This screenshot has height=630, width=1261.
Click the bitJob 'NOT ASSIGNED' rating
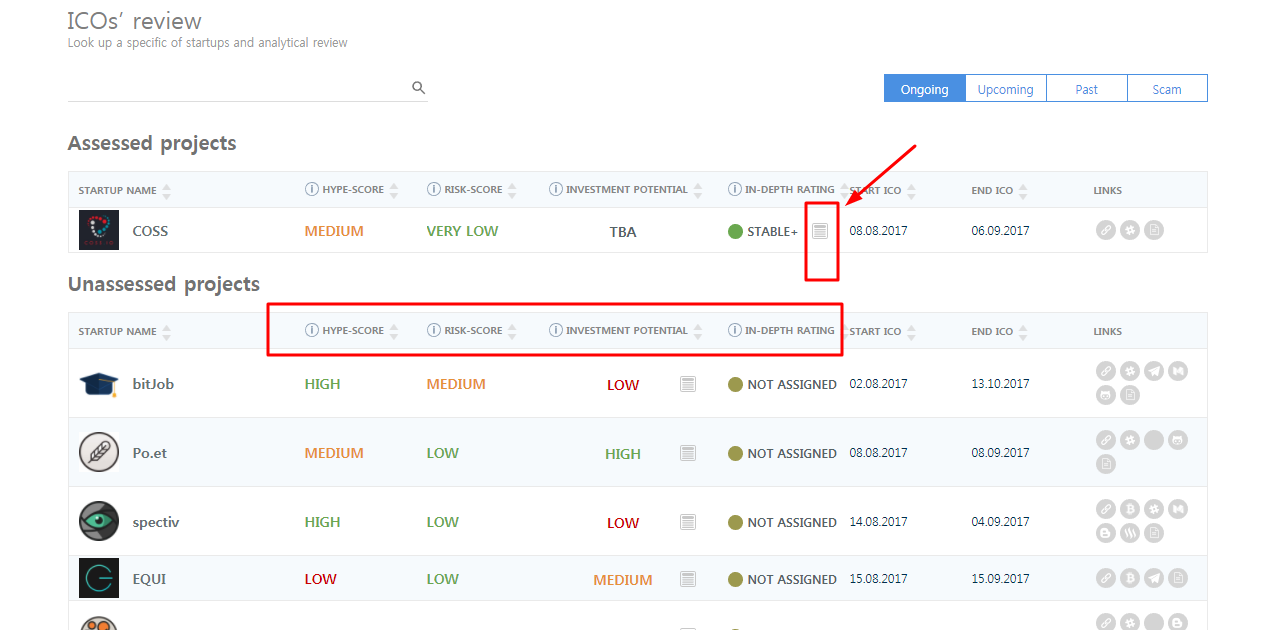(792, 385)
